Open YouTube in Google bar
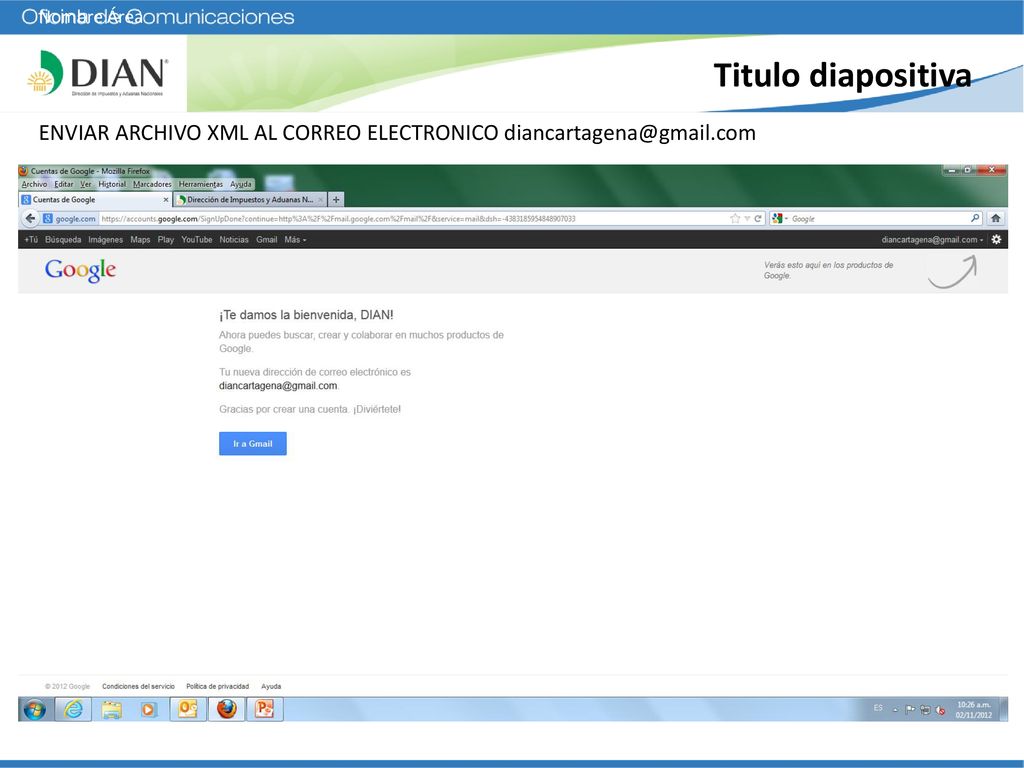 pos(197,240)
